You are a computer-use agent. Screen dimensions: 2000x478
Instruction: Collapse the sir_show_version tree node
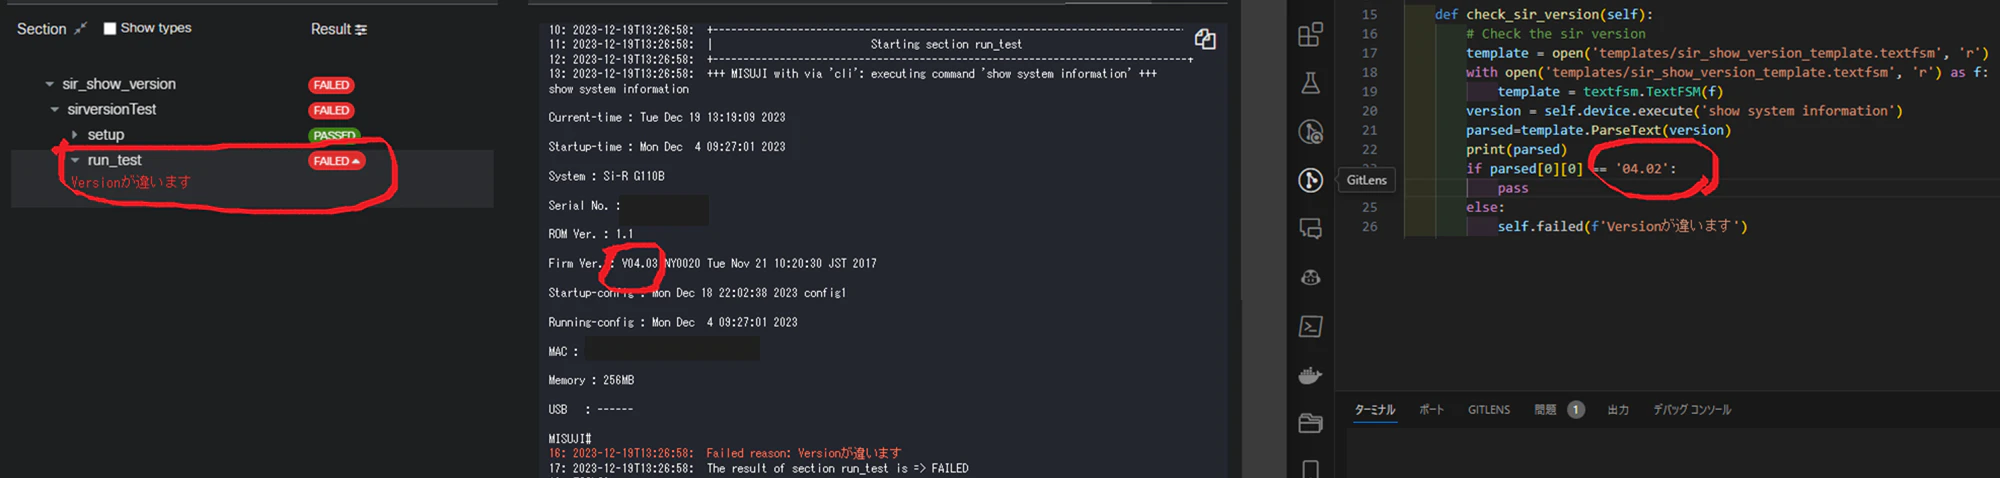click(x=50, y=84)
